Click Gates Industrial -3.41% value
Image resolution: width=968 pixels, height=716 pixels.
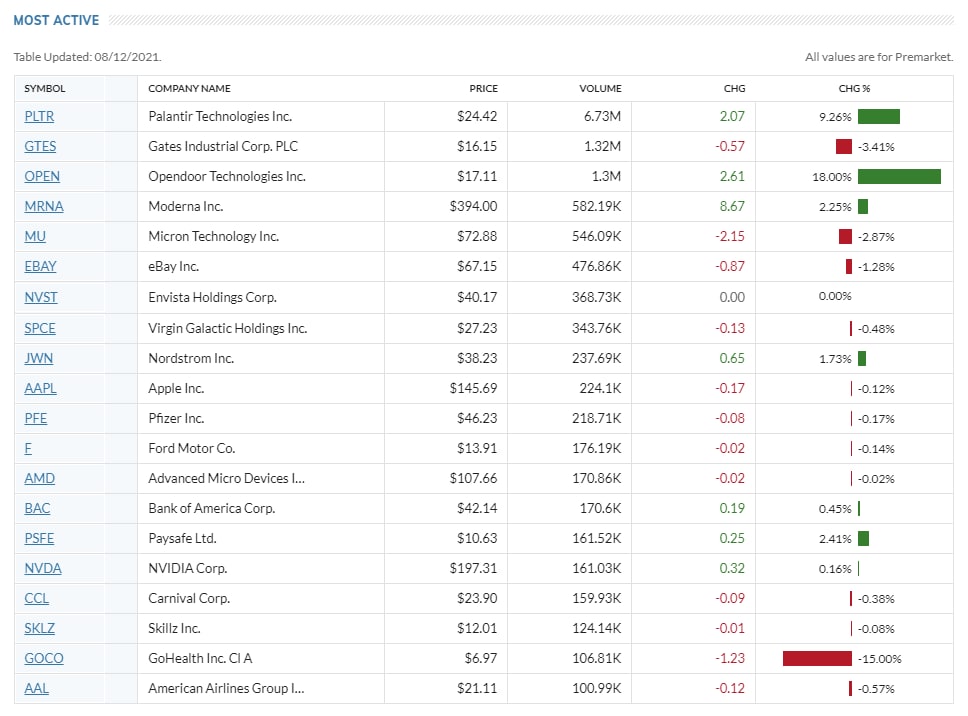[x=876, y=147]
